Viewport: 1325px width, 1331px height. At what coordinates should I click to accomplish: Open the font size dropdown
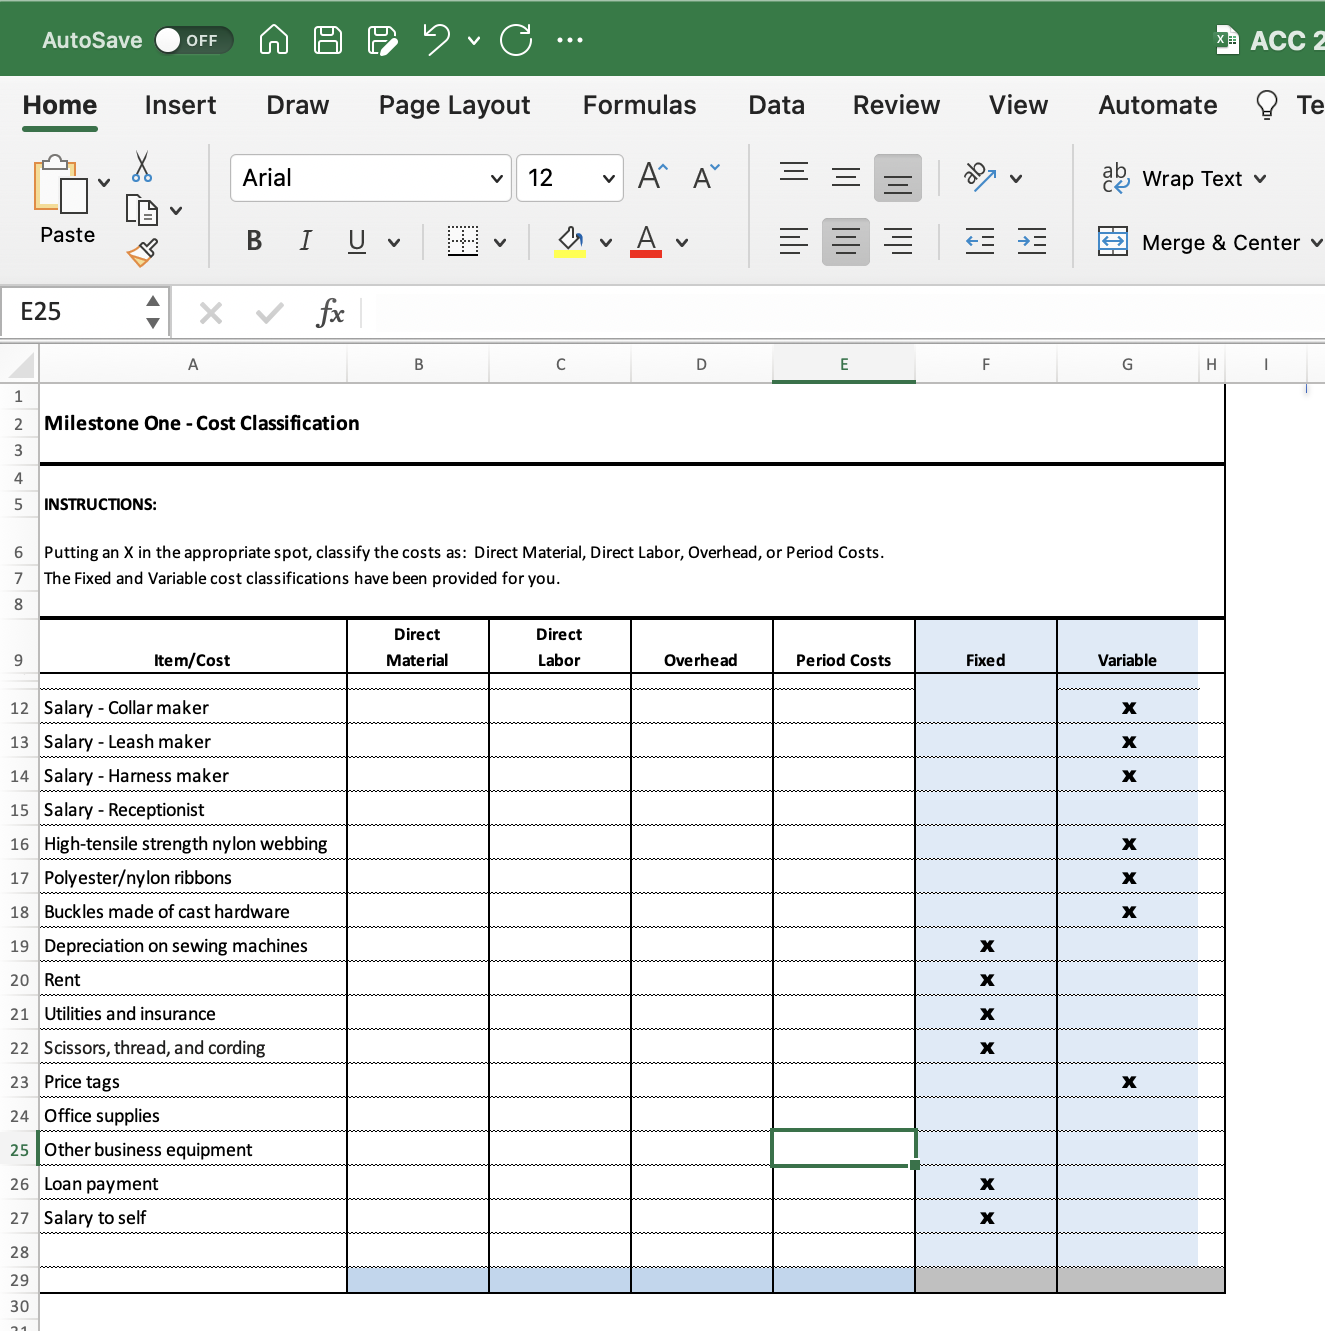click(608, 178)
